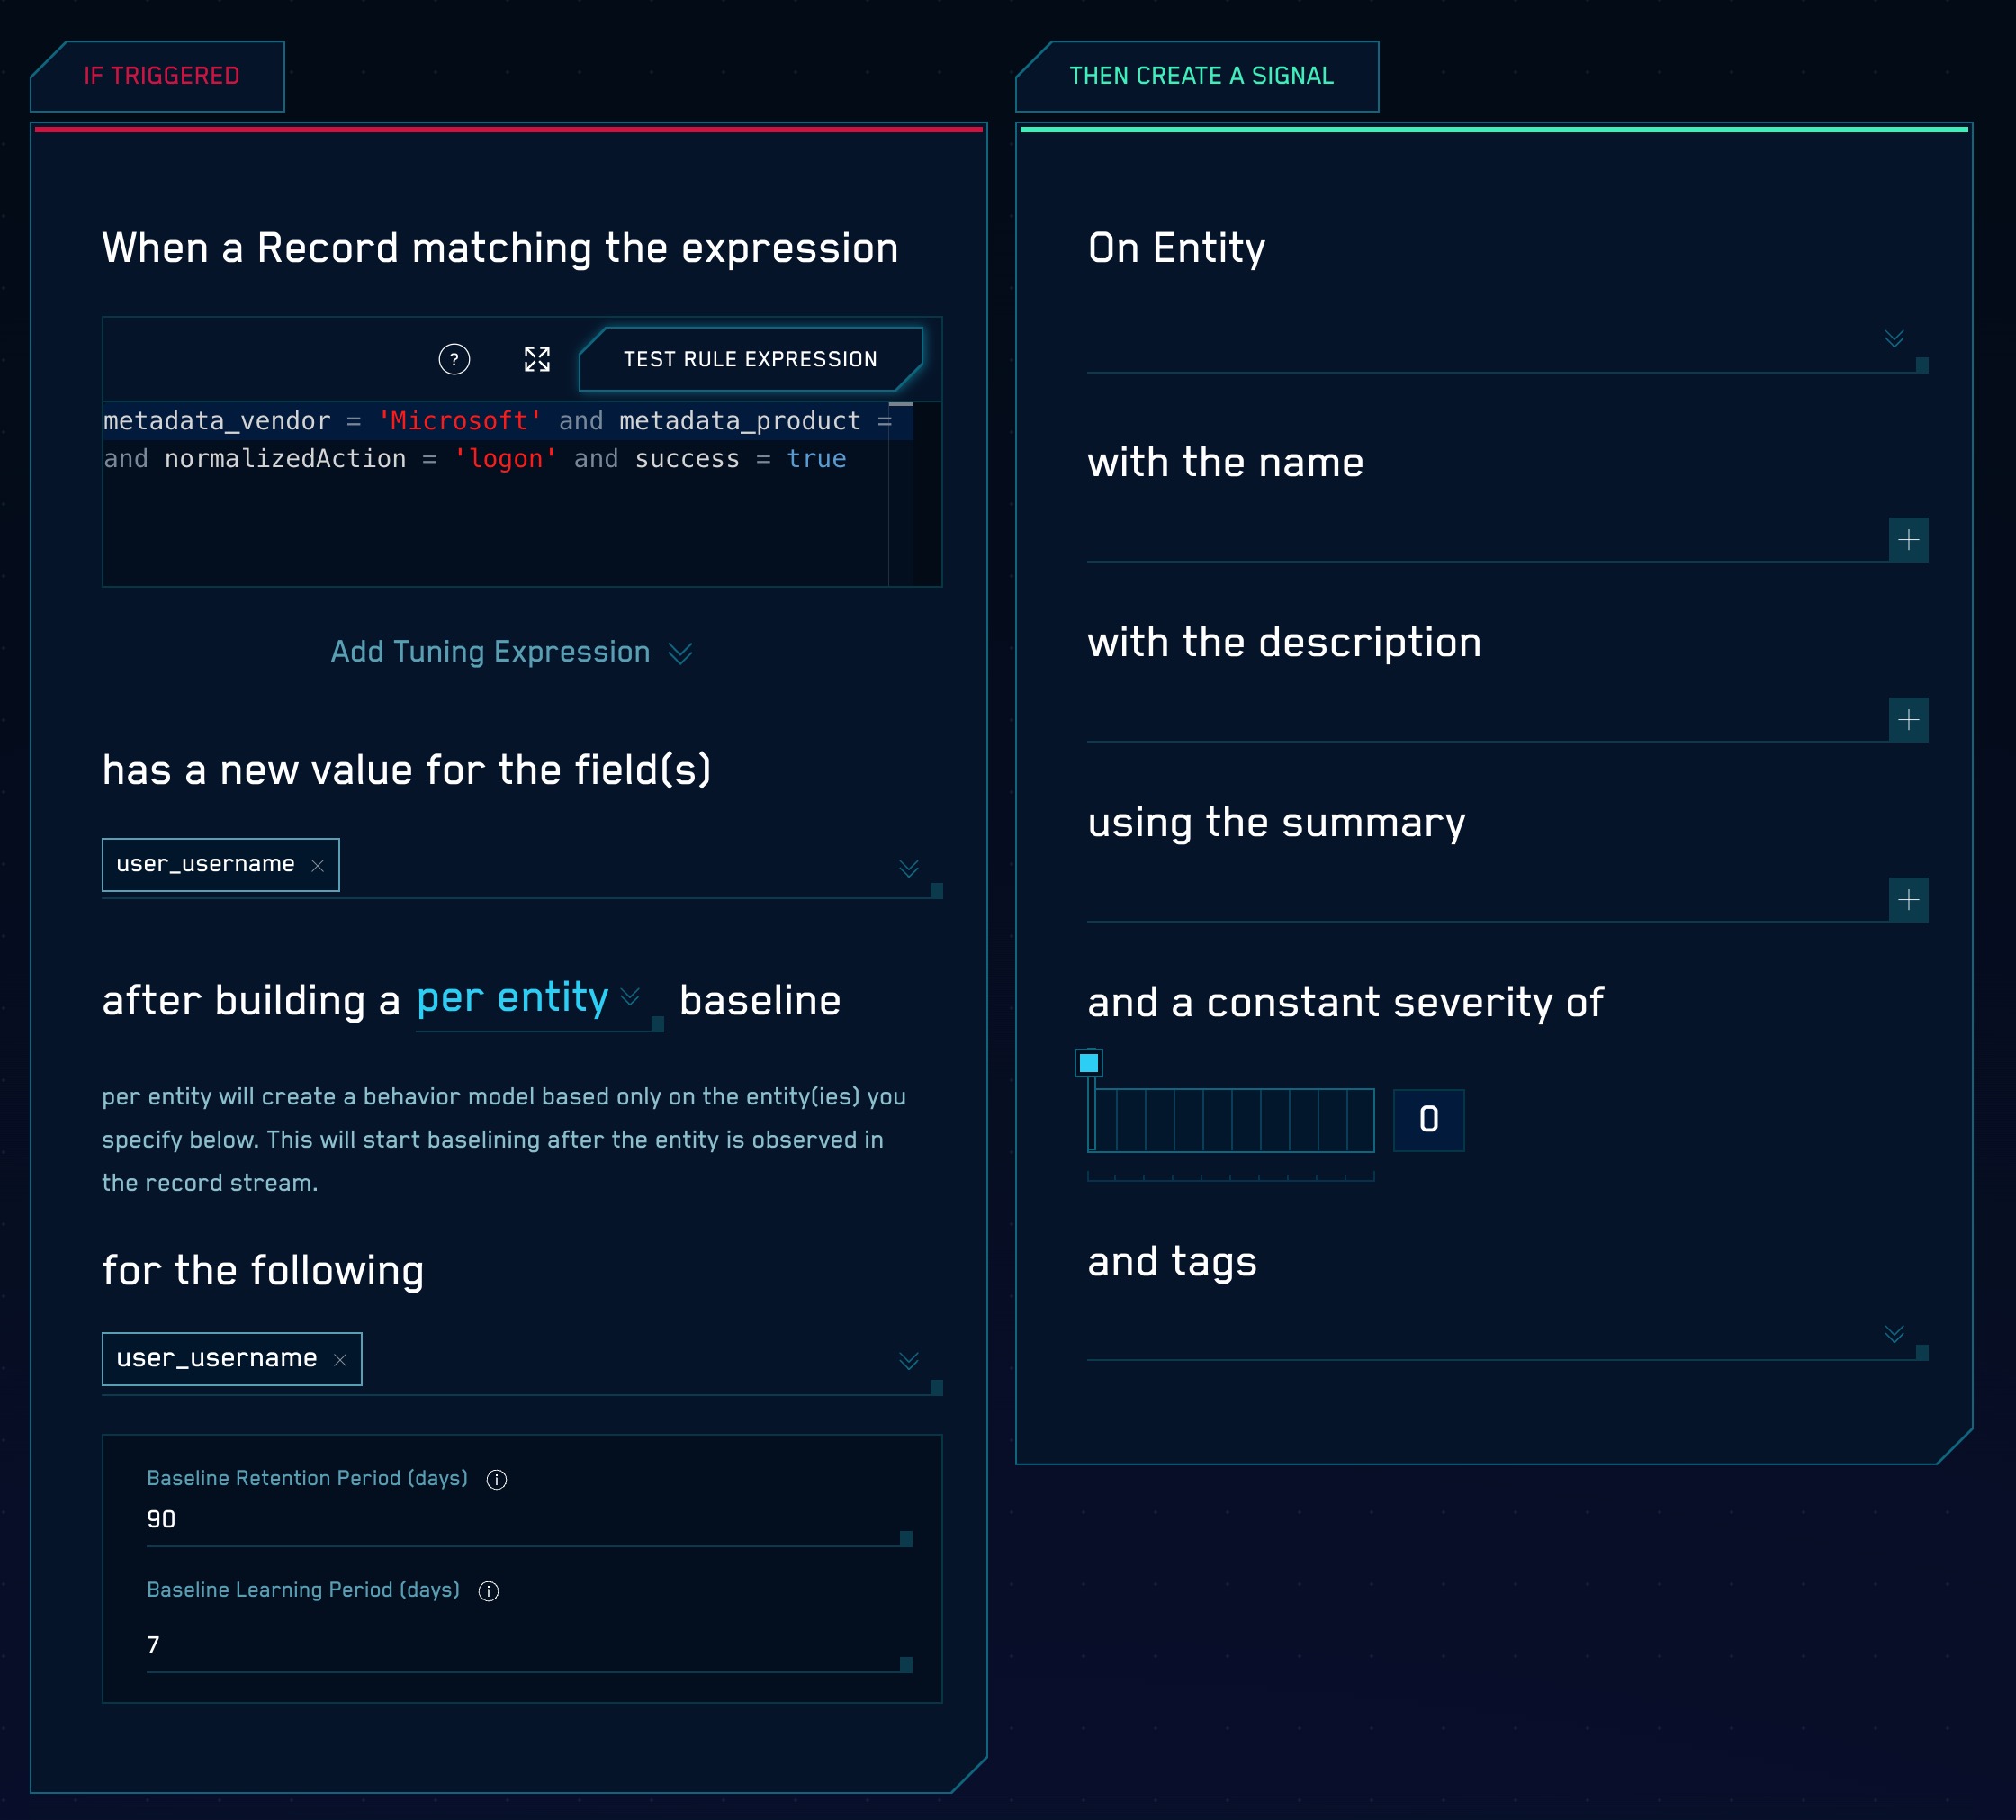Select the IF TRIGGERED tab

pos(161,76)
